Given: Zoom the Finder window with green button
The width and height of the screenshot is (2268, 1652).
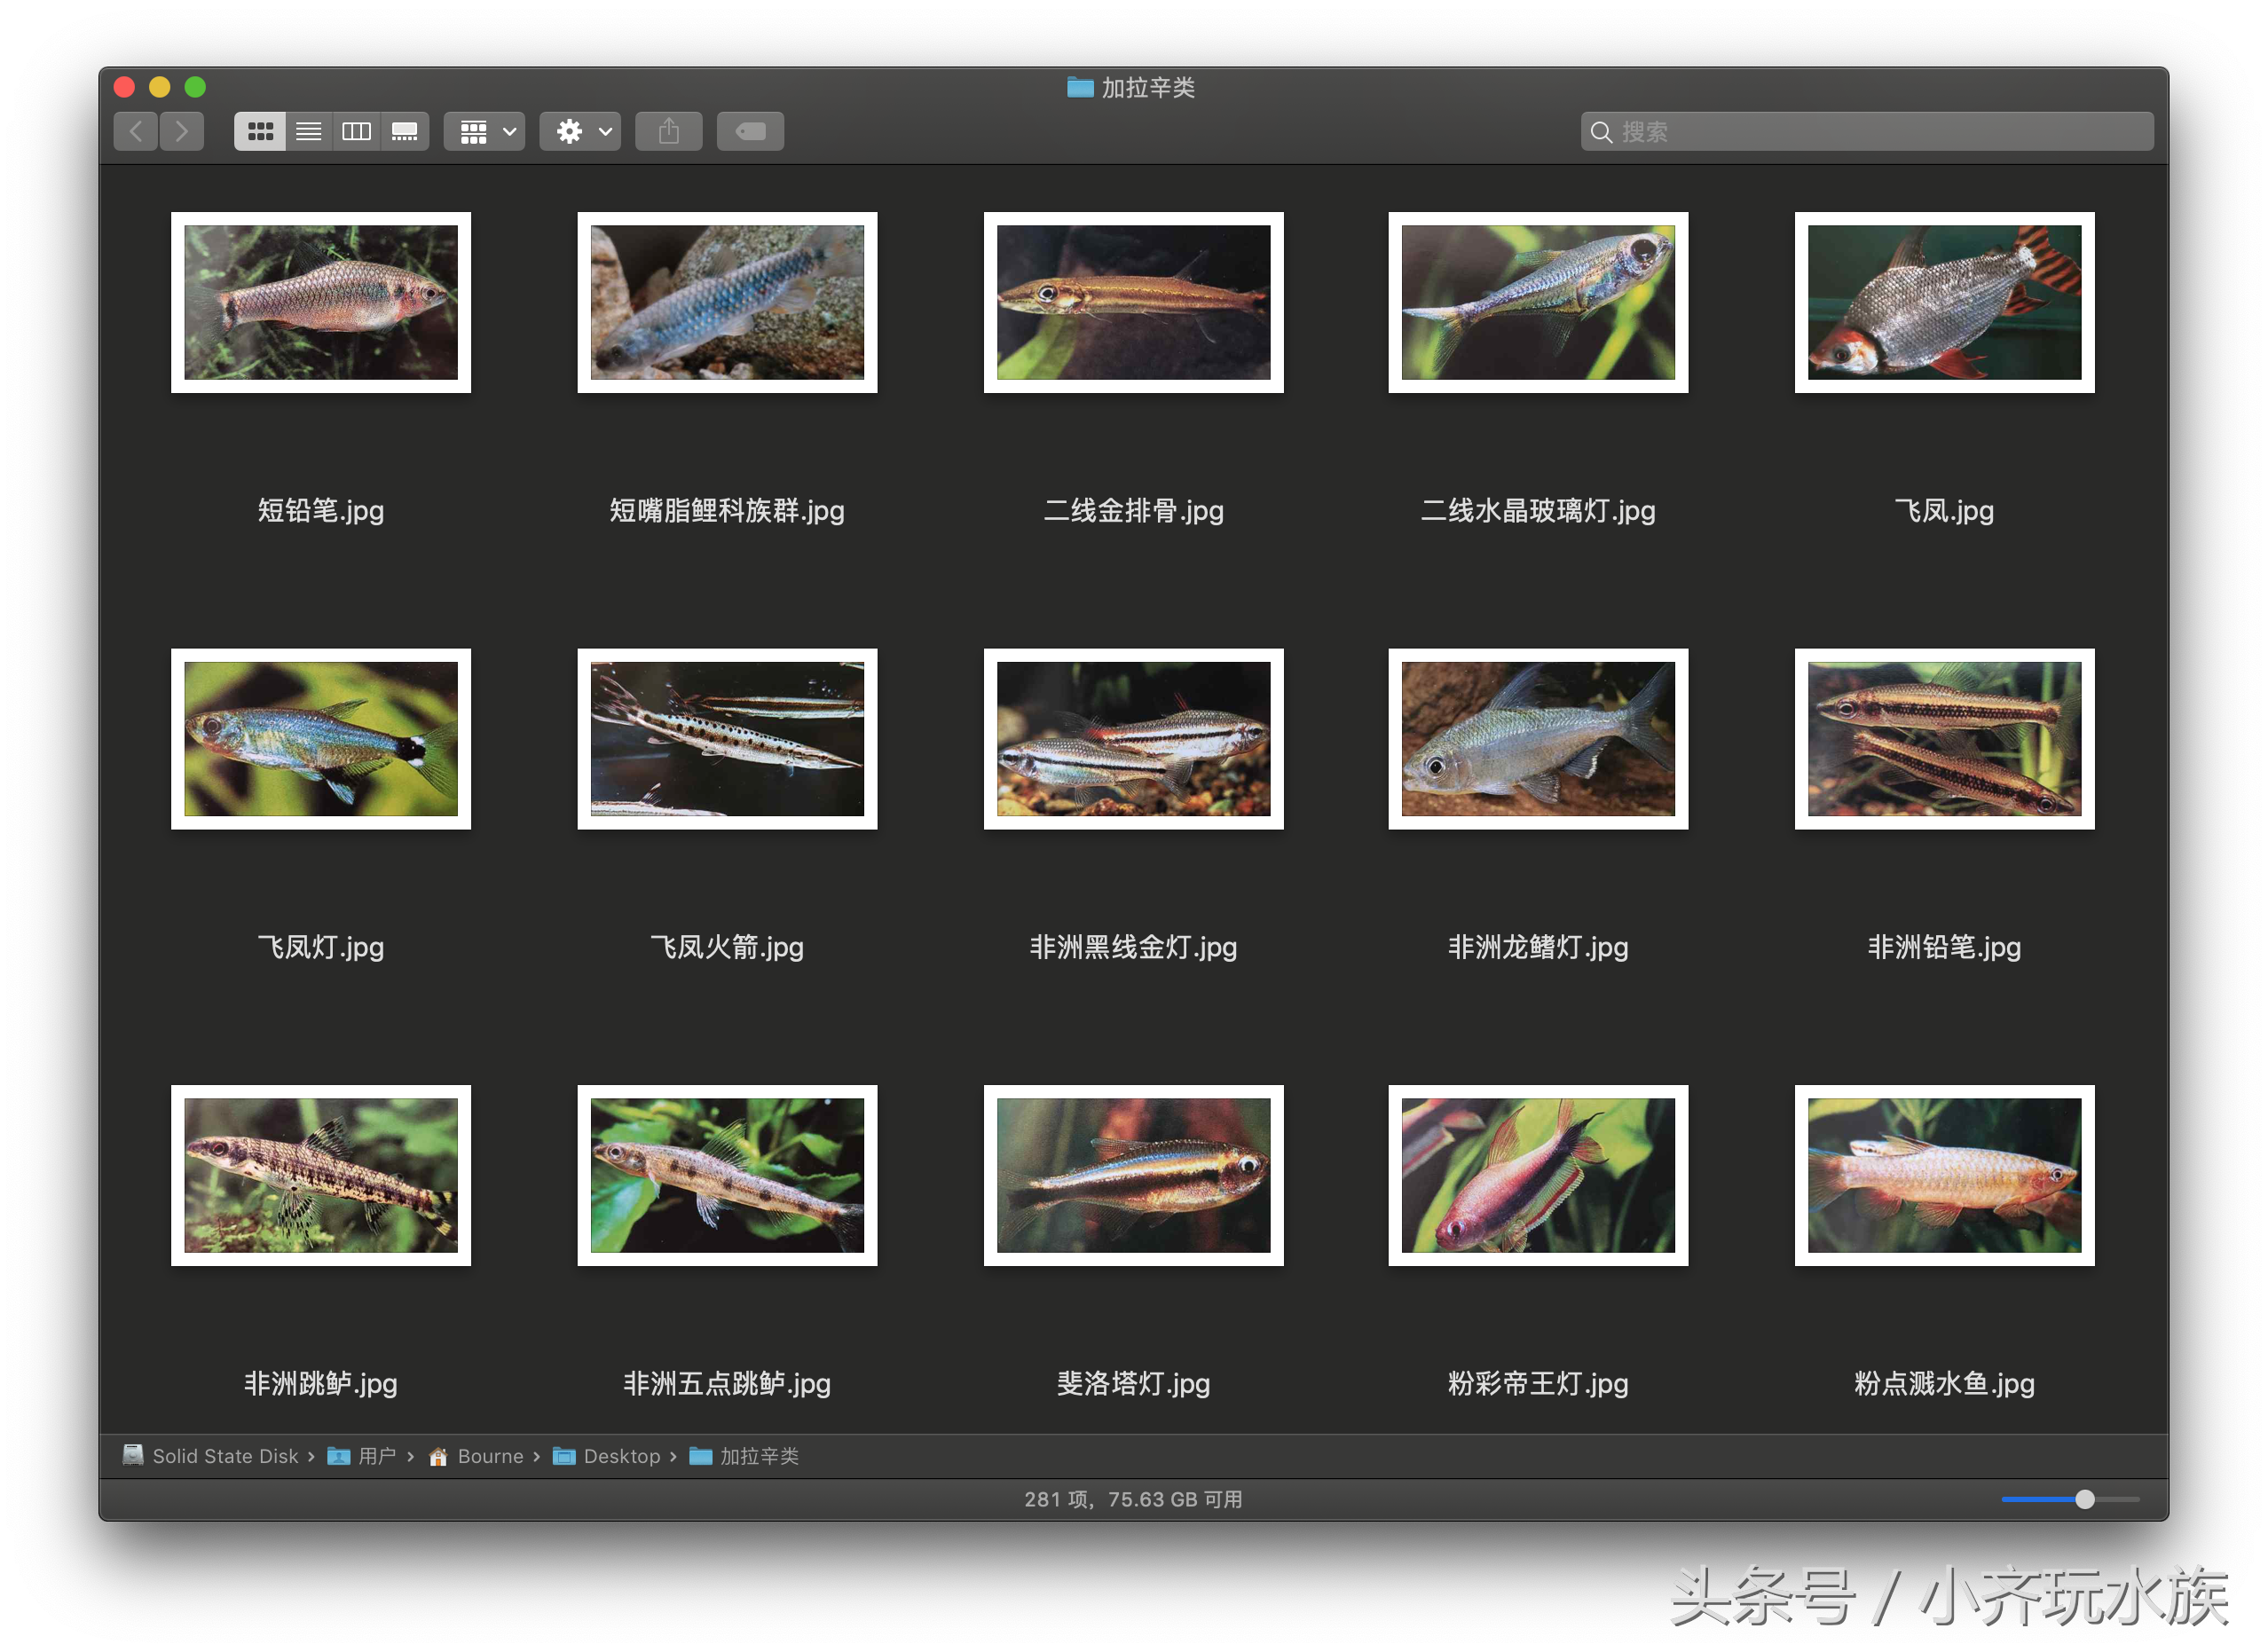Looking at the screenshot, I should tap(196, 87).
